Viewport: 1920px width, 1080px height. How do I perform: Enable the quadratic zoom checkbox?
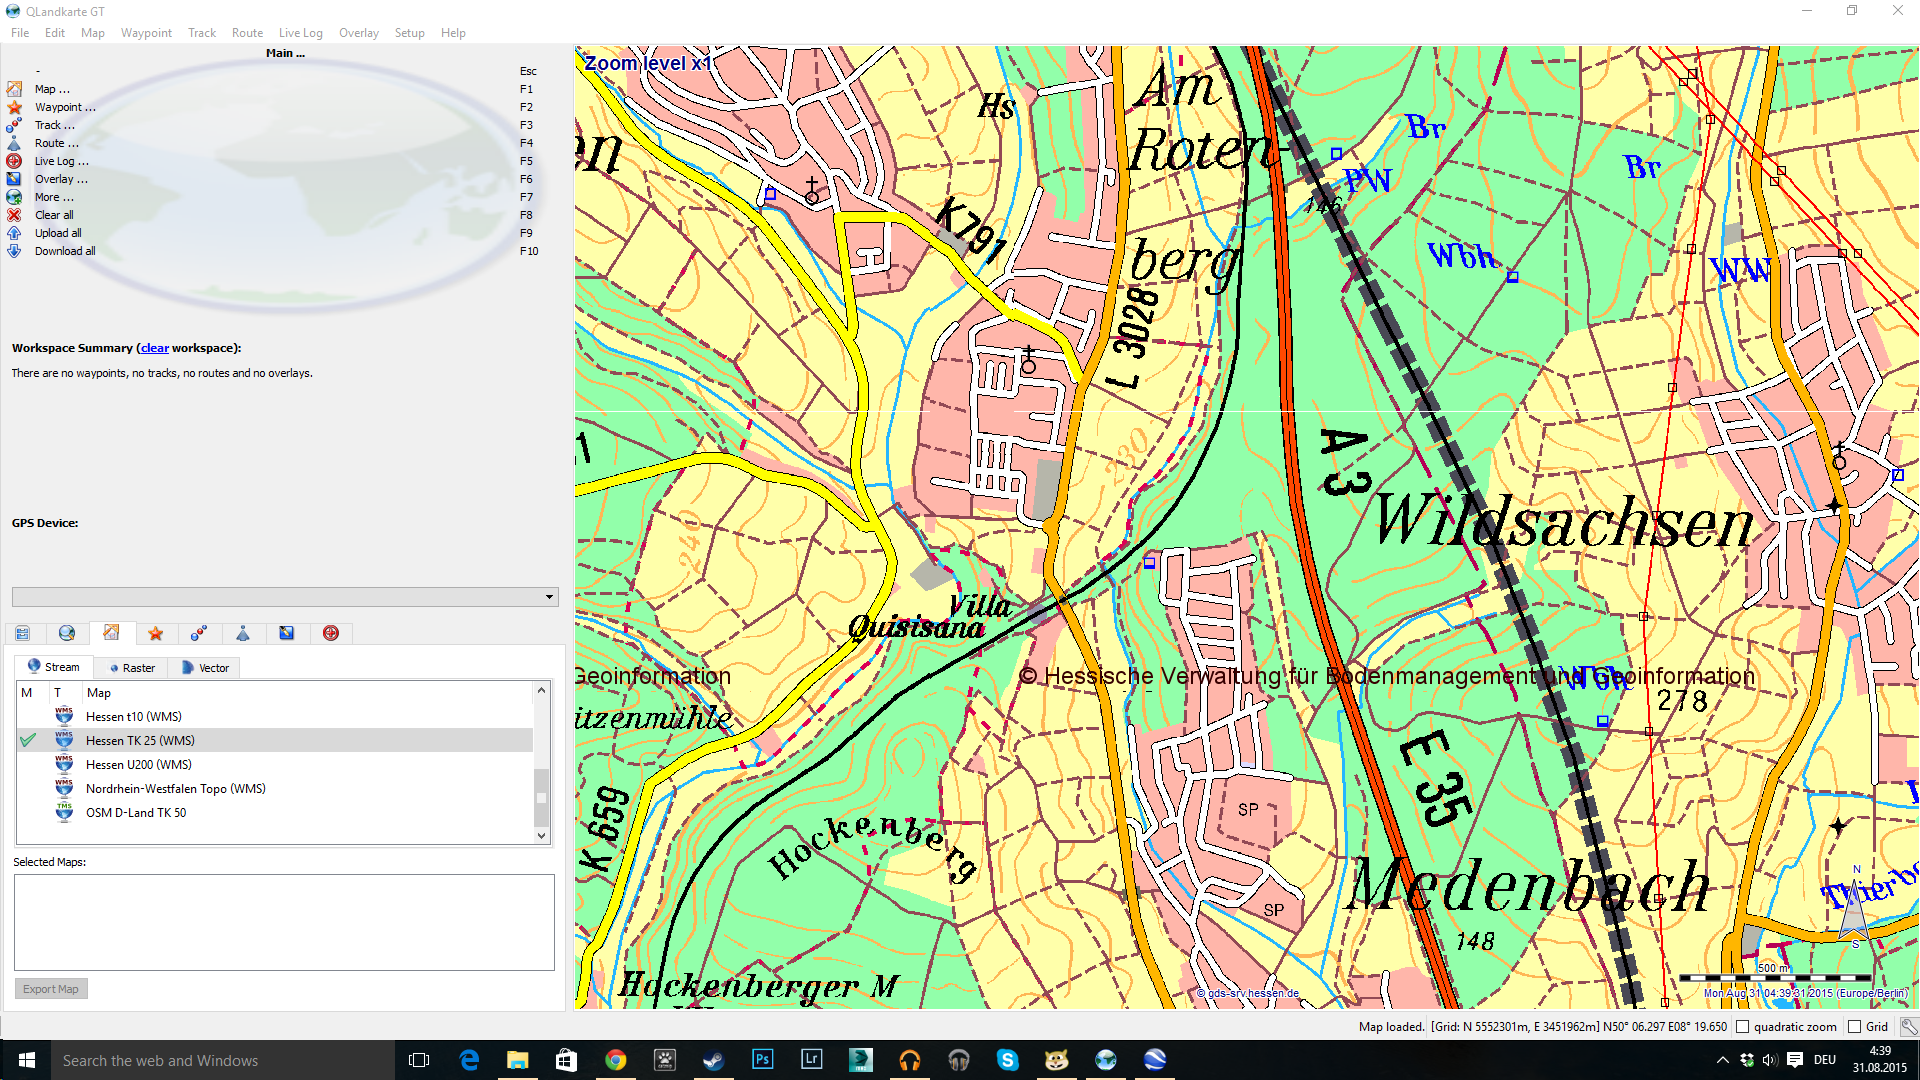(1743, 1027)
